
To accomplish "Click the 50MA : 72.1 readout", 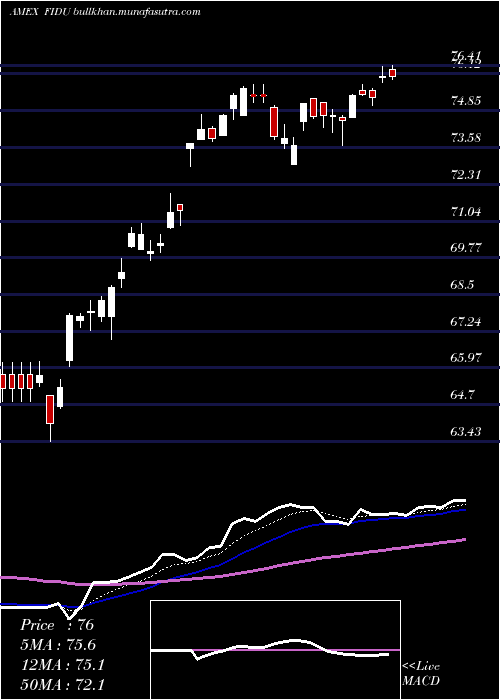I will click(x=62, y=684).
